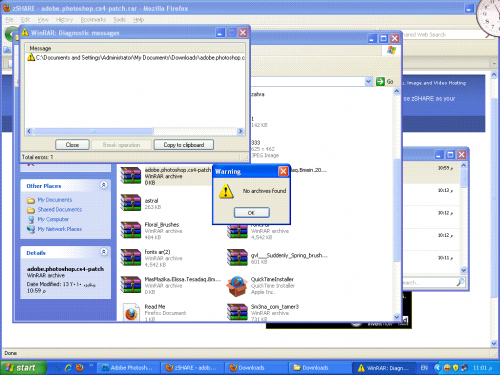Image resolution: width=500 pixels, height=375 pixels.
Task: Switch to Adobe Photoshop taskbar item
Action: tap(128, 368)
